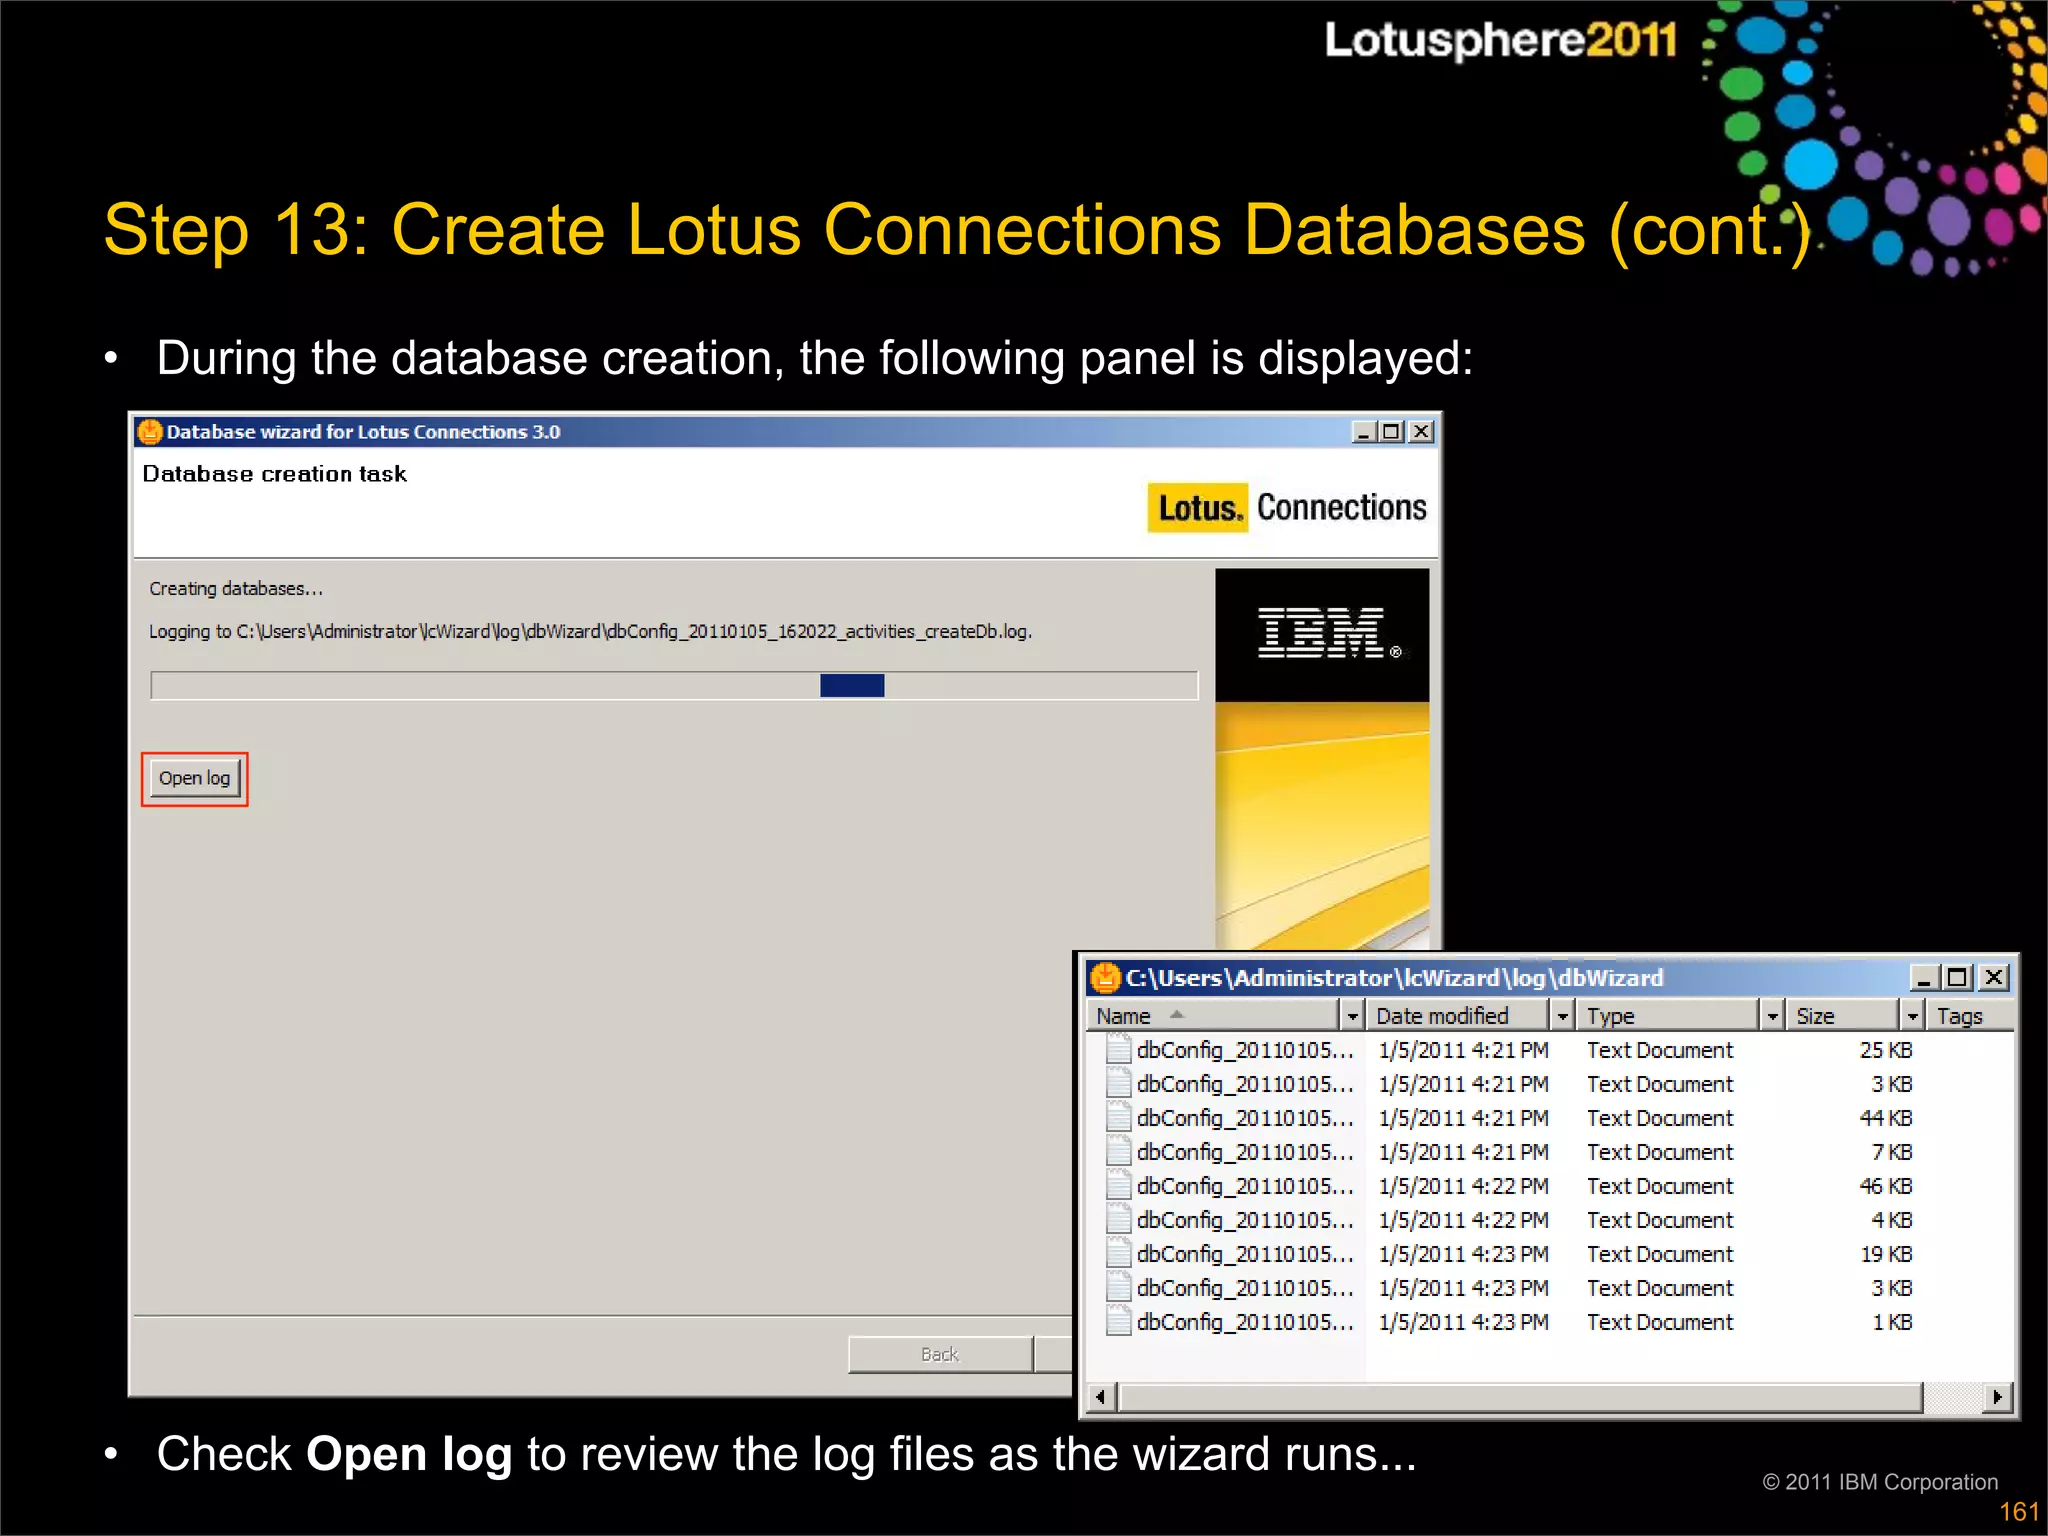Click the wizard title bar app icon
The width and height of the screenshot is (2048, 1536).
point(150,432)
